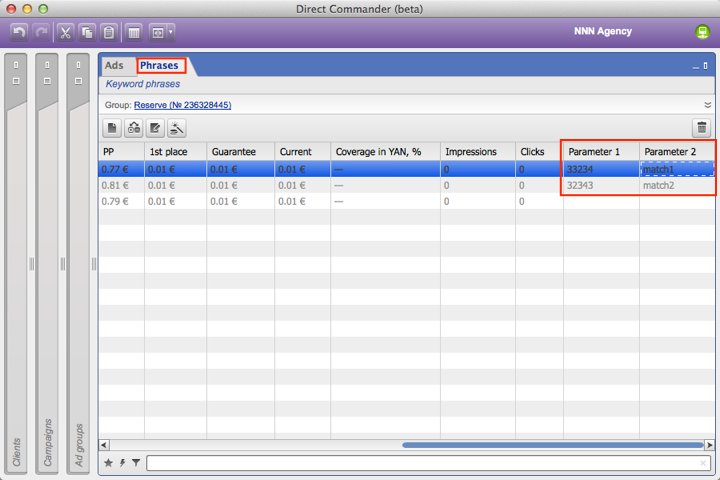Click the Ad groups panel square expand icon
Image resolution: width=720 pixels, height=480 pixels.
(x=79, y=81)
